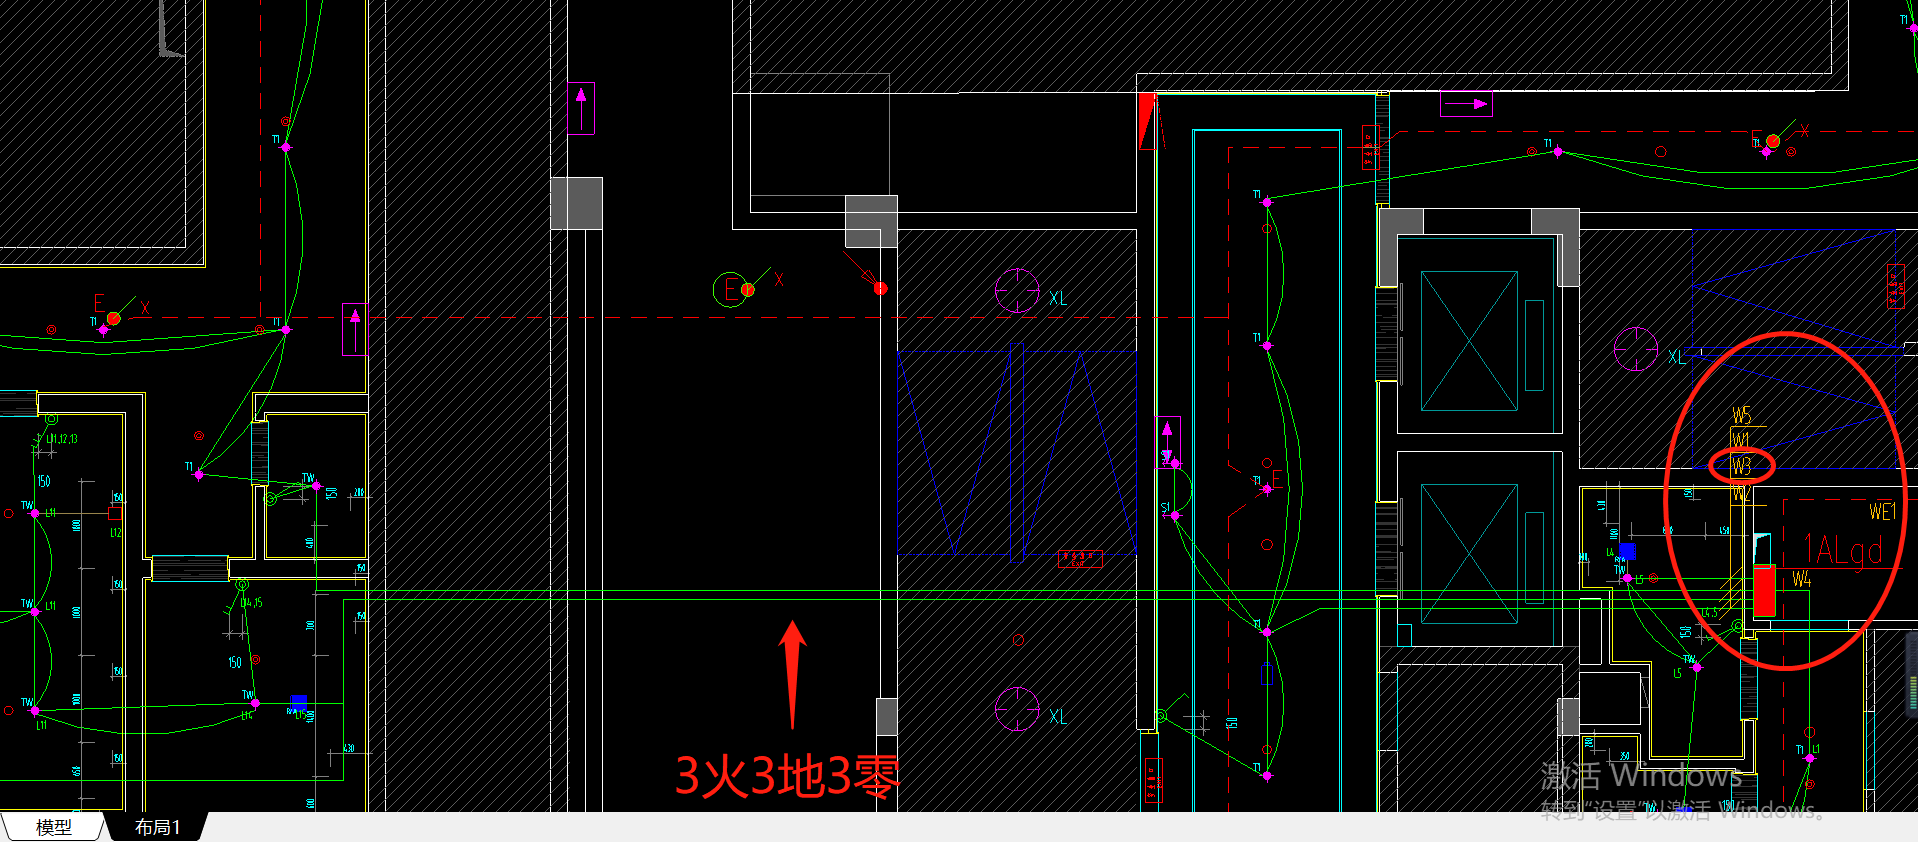Select the 1ALgd panel label
The image size is (1918, 842).
1842,551
